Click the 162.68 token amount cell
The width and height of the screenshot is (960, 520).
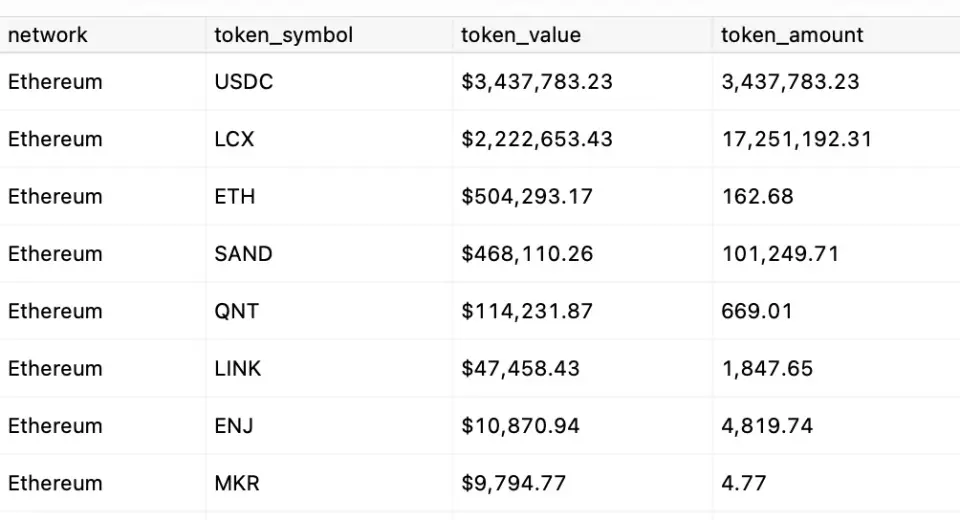click(757, 196)
